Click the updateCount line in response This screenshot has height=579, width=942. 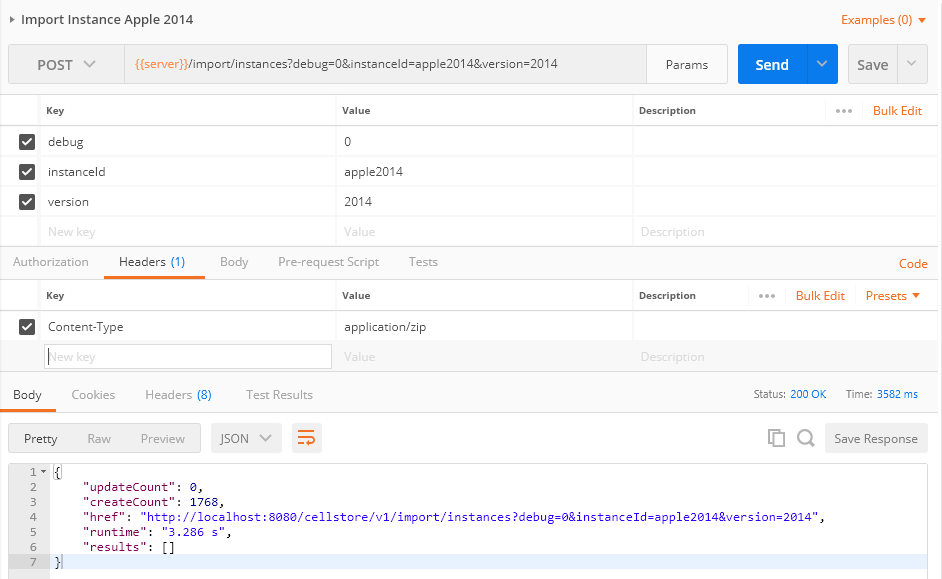[143, 487]
